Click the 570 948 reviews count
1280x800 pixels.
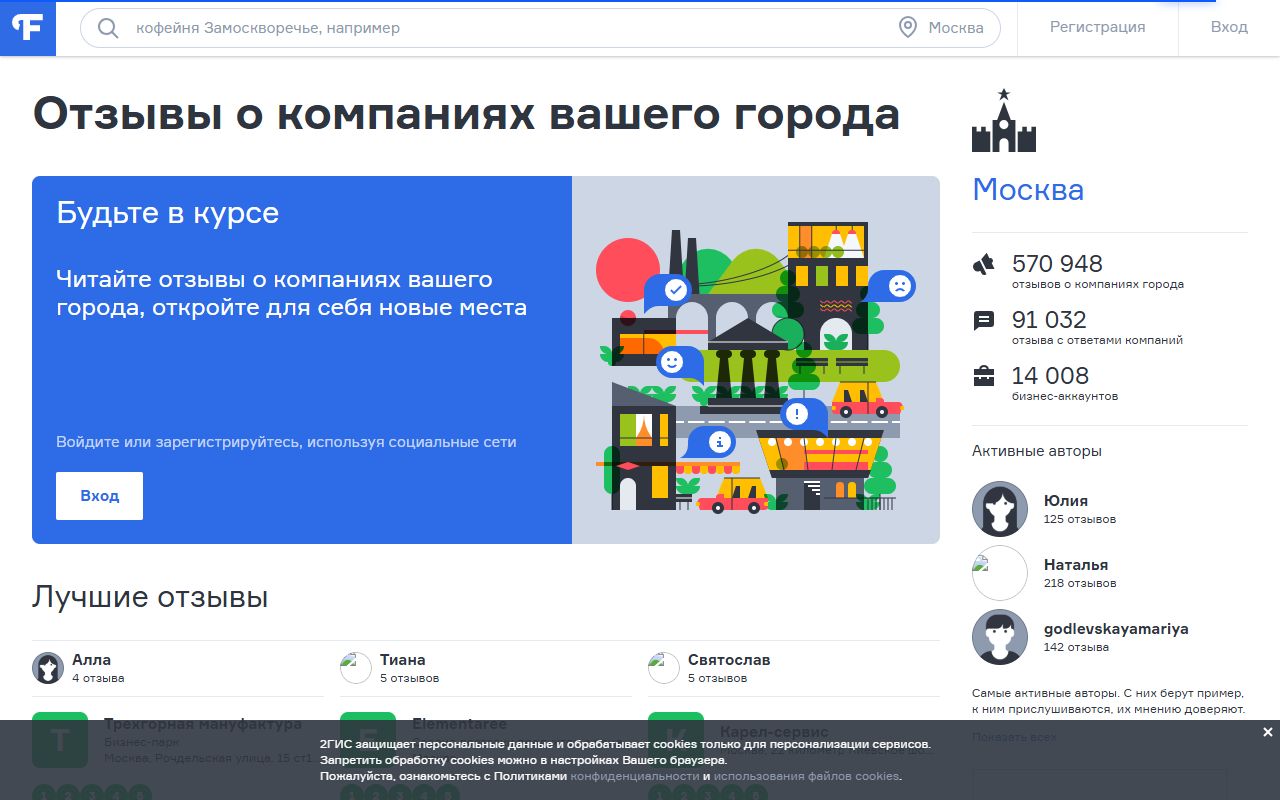[1057, 263]
